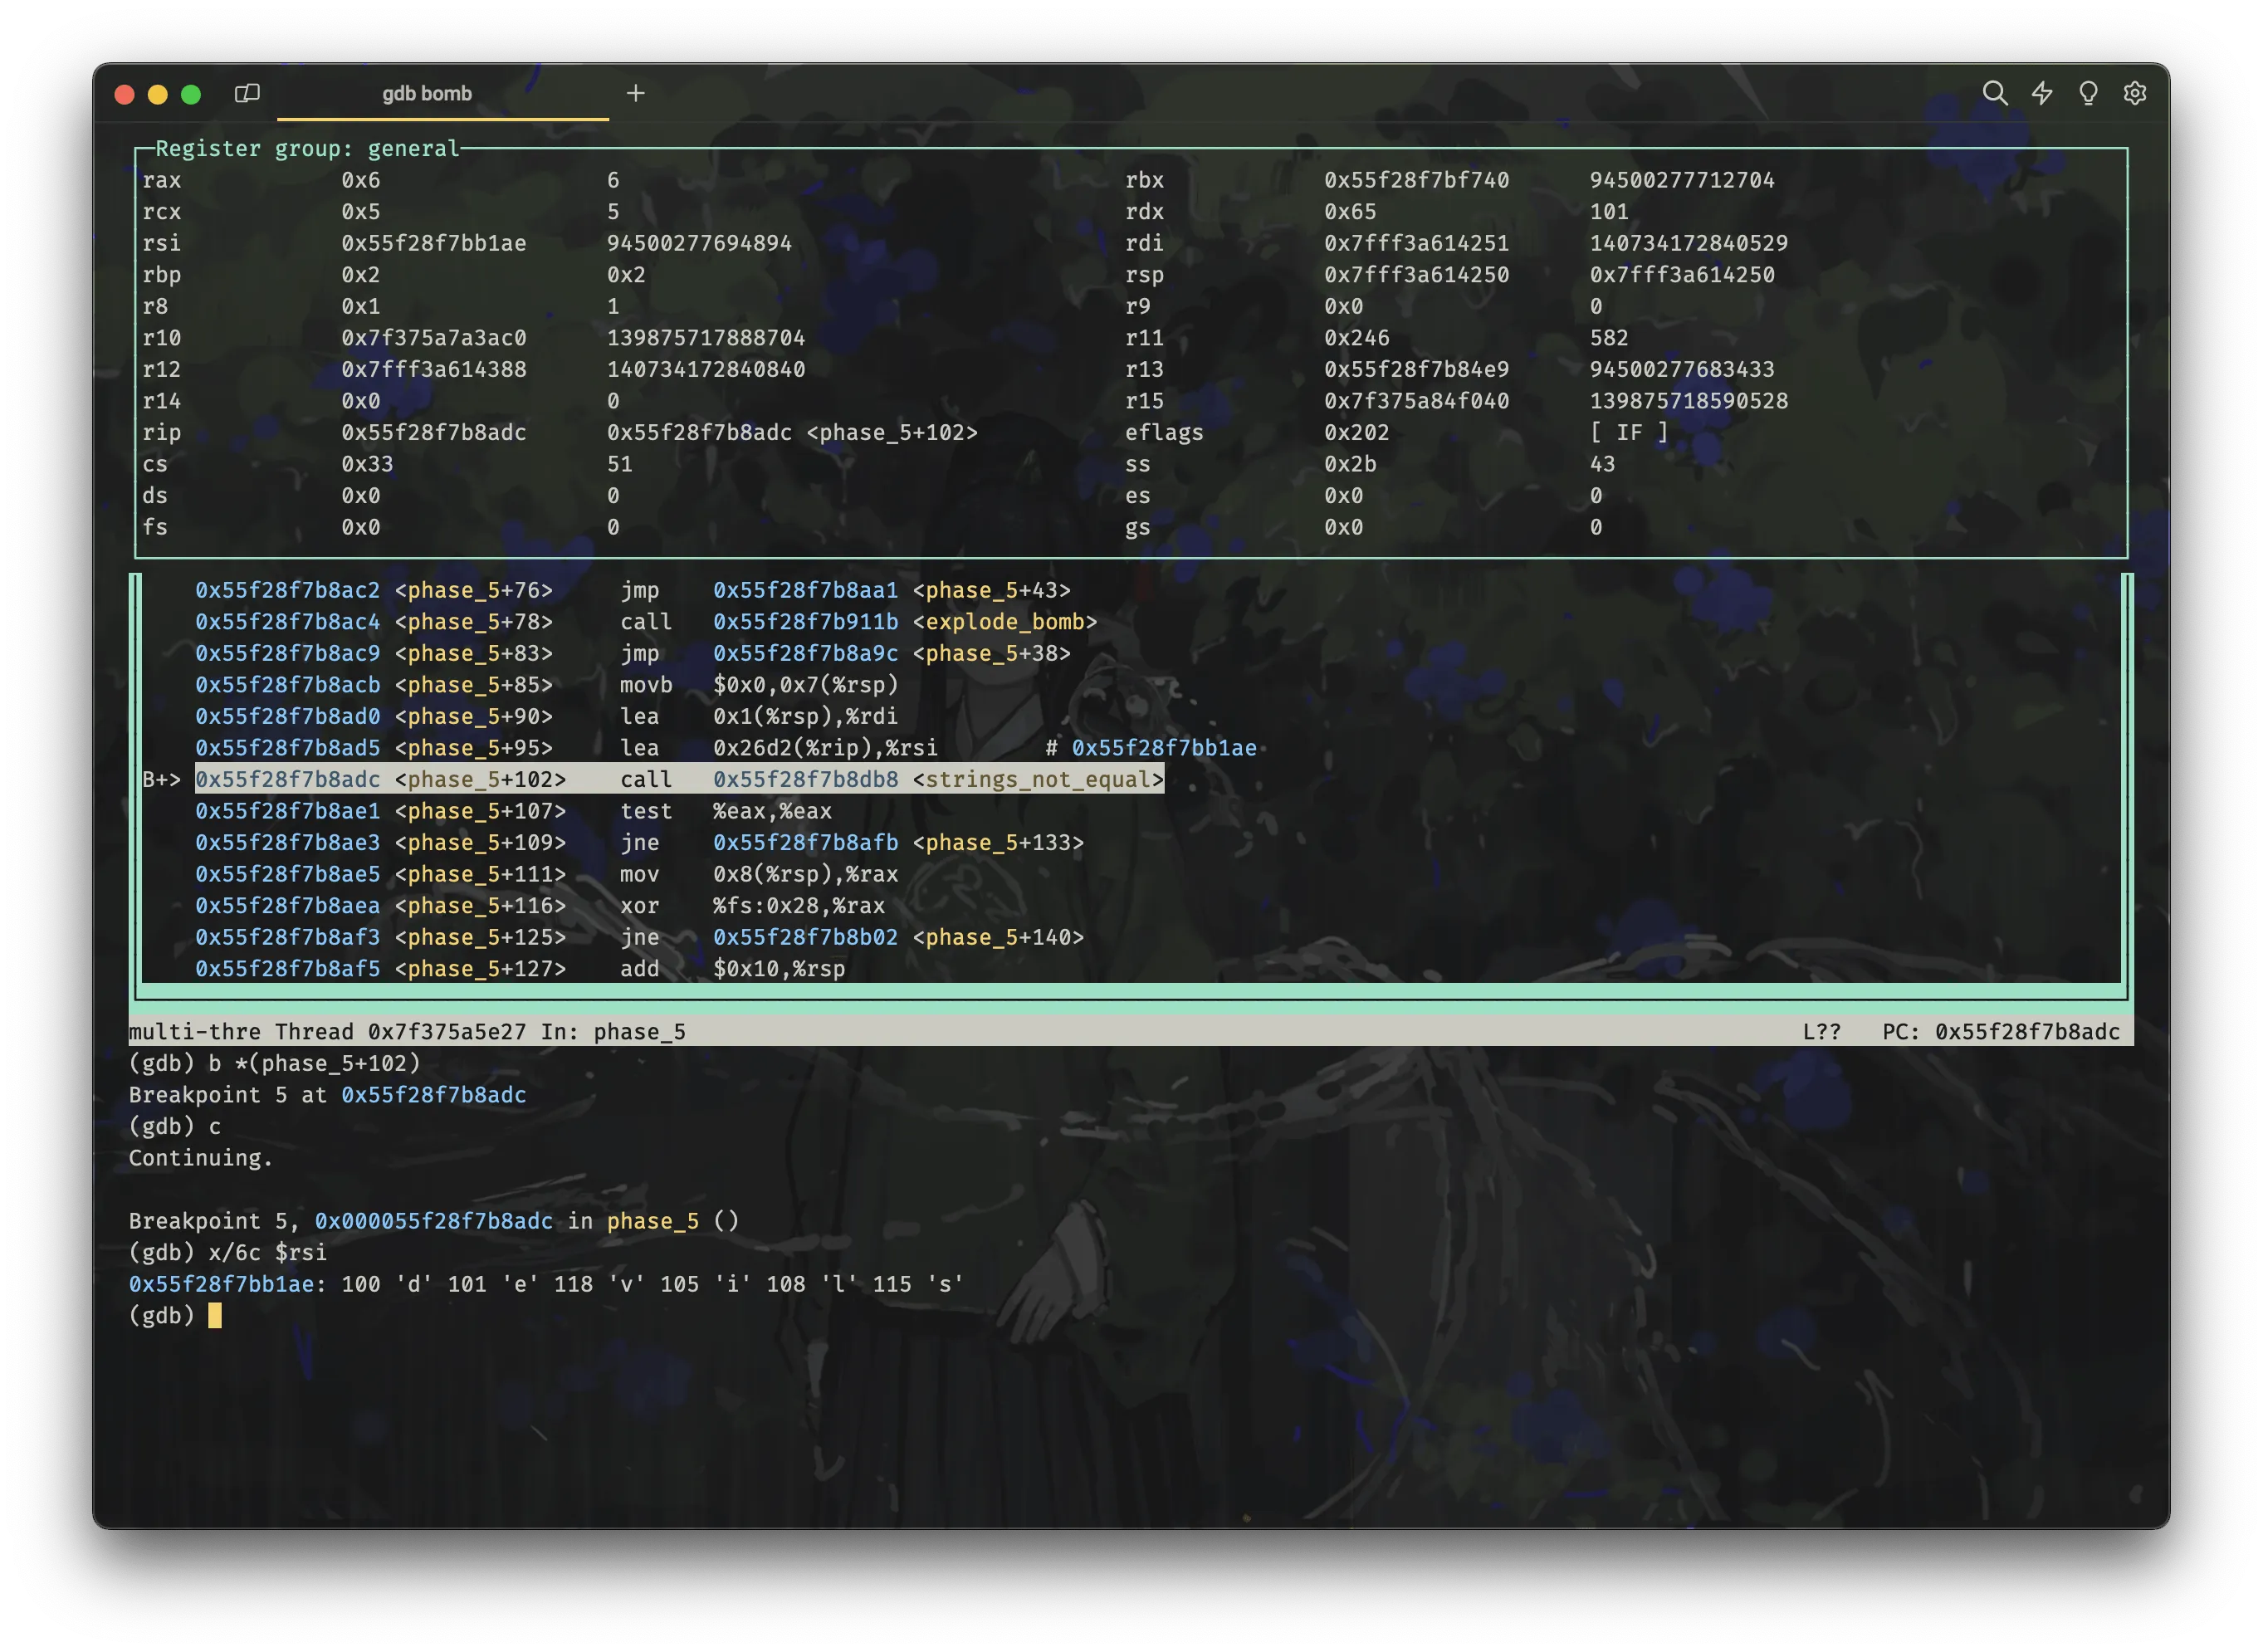Viewport: 2263px width, 1652px height.
Task: Click the 'test %eax,%eax' instruction
Action: tap(726, 810)
